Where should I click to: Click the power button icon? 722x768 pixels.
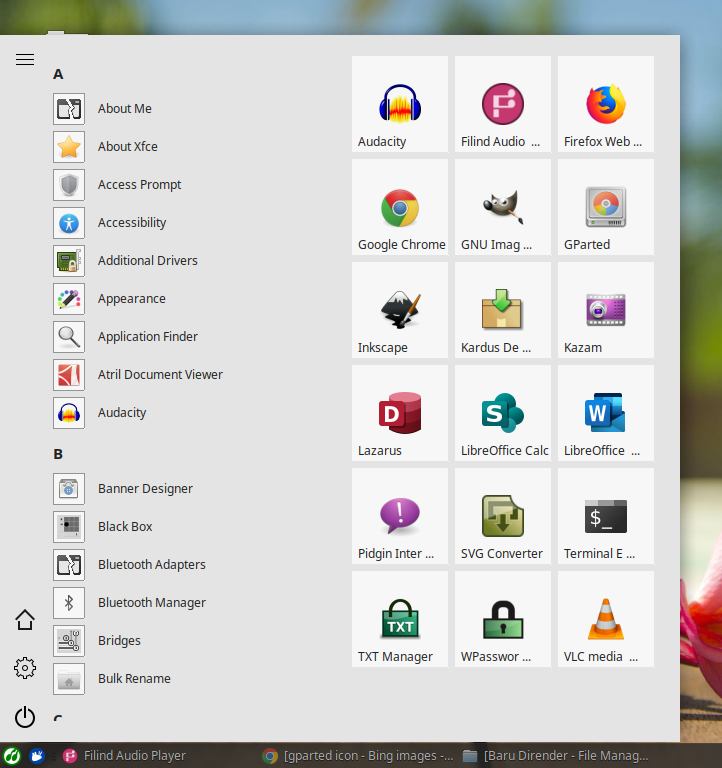tap(25, 717)
